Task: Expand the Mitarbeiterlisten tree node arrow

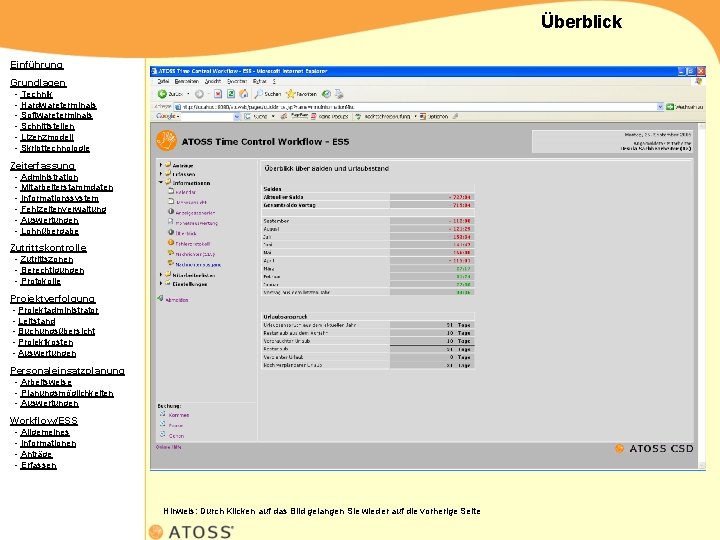Action: pos(161,275)
